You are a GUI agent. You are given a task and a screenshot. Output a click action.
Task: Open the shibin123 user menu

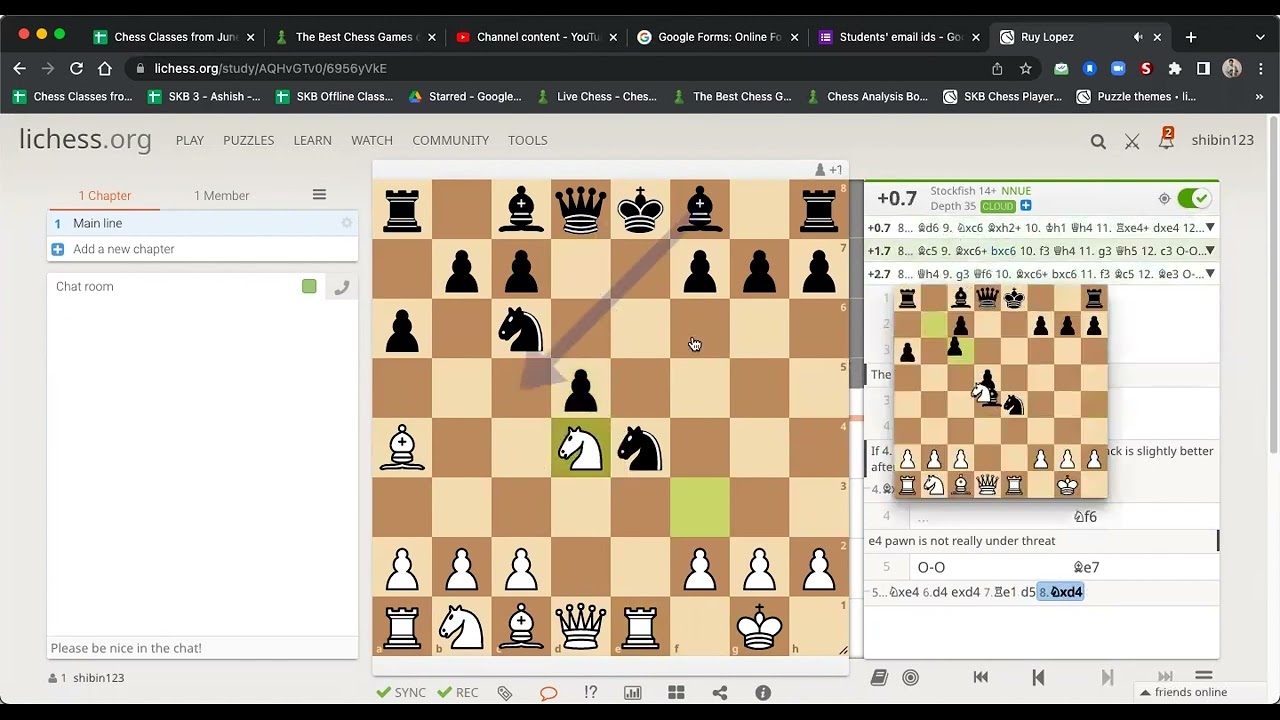pyautogui.click(x=1222, y=140)
